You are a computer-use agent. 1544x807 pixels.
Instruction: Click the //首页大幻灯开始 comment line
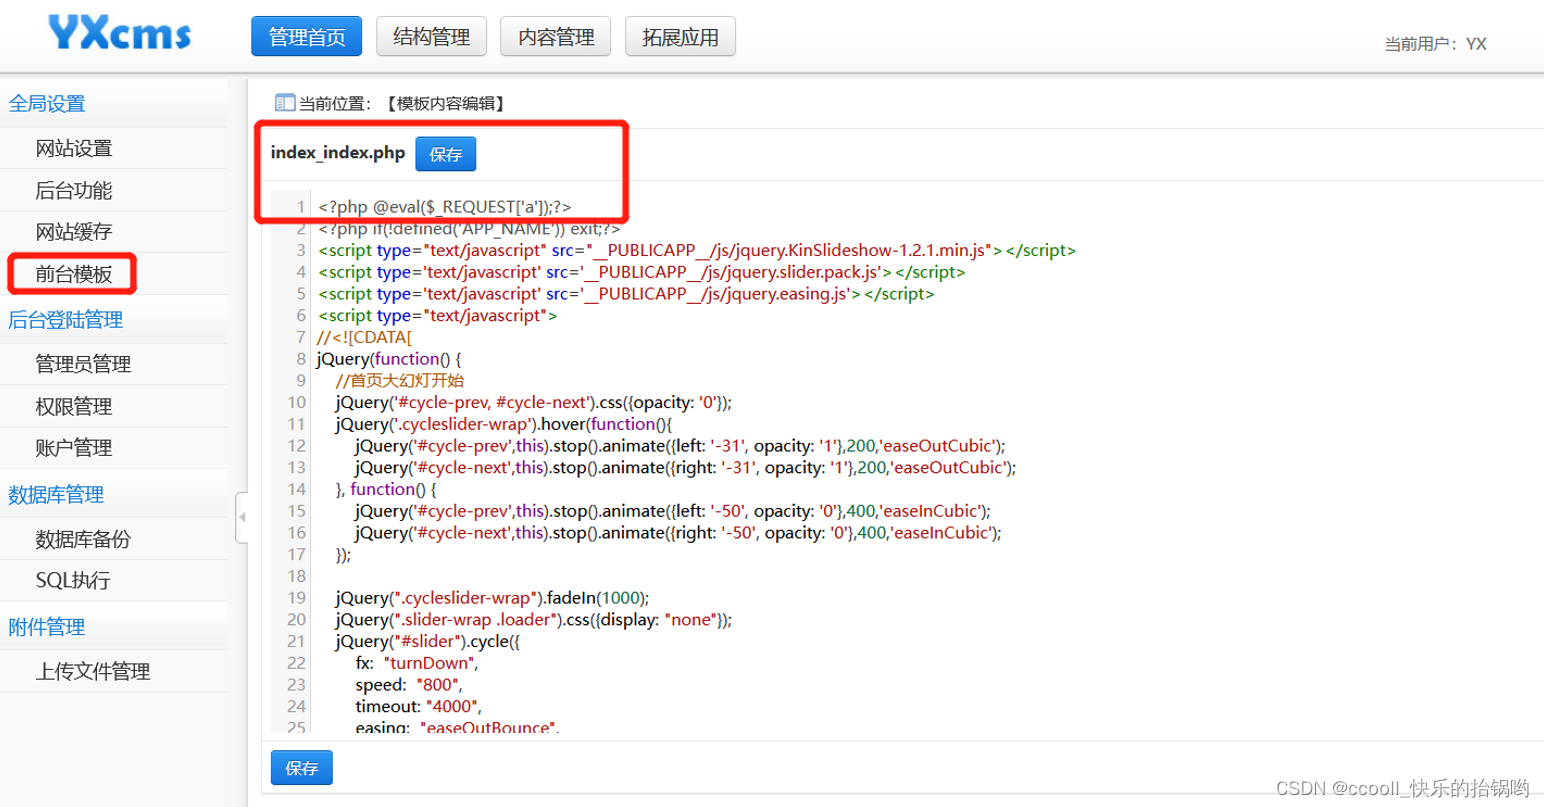pos(400,381)
